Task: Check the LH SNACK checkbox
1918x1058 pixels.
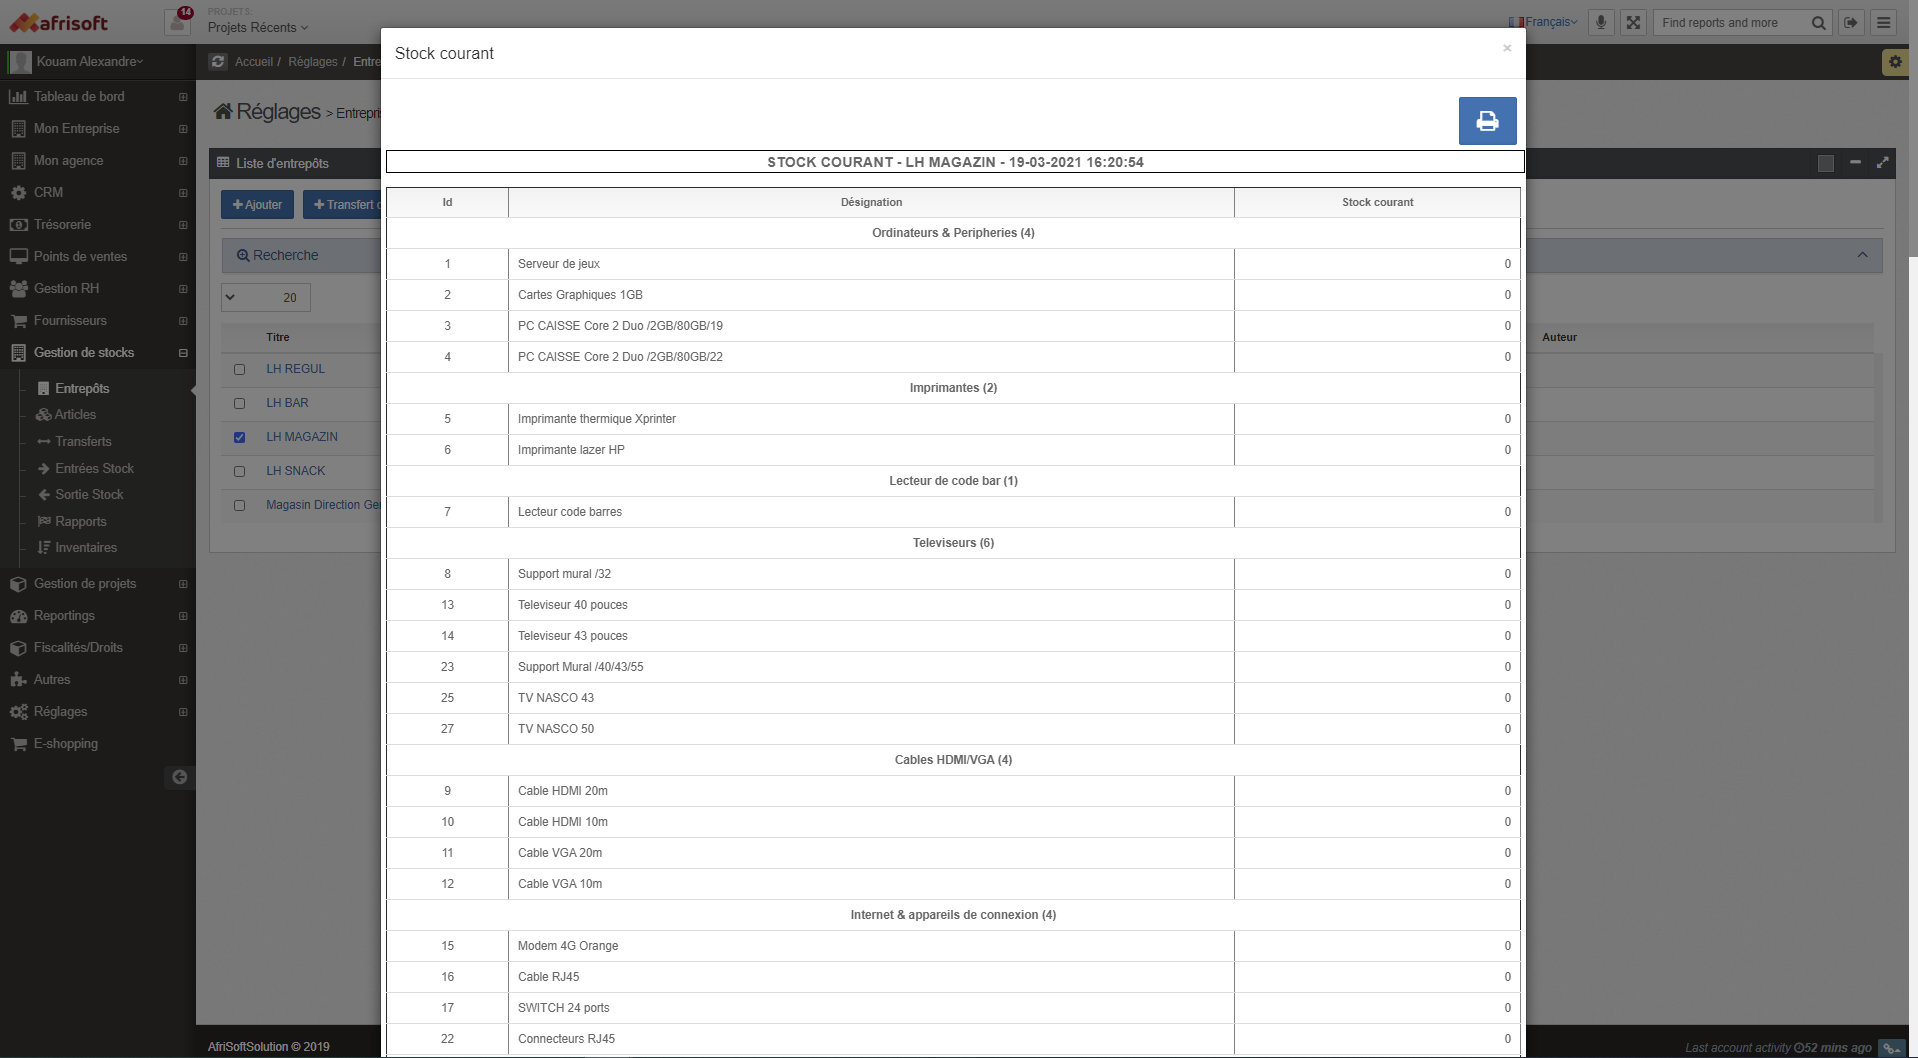Action: 239,471
